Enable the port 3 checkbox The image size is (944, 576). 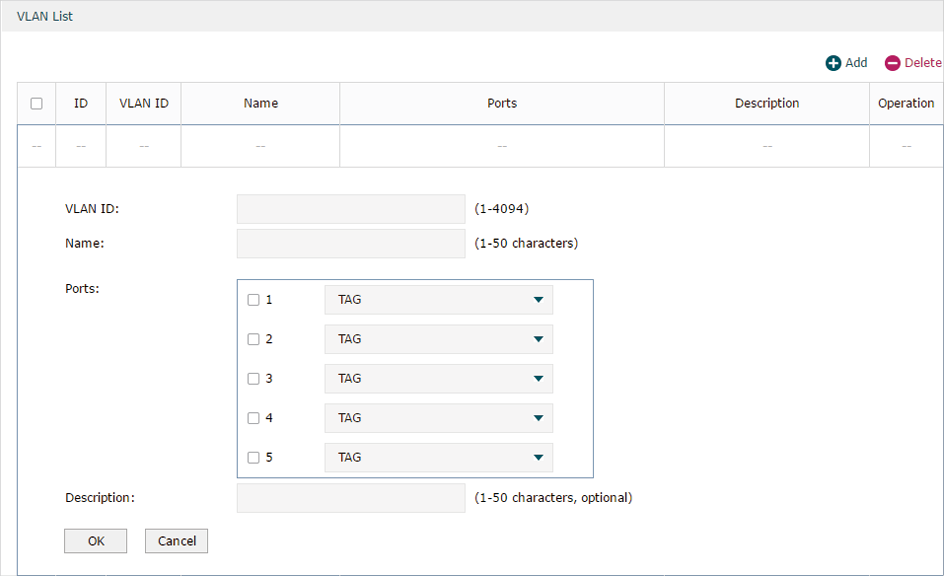(253, 379)
